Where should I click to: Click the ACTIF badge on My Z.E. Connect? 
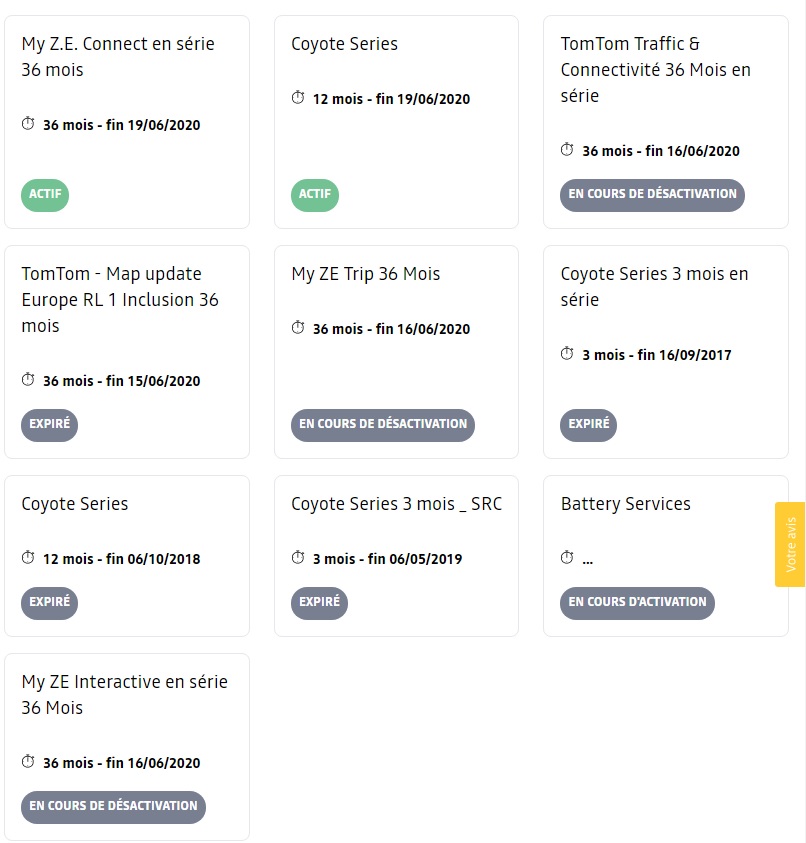click(45, 195)
